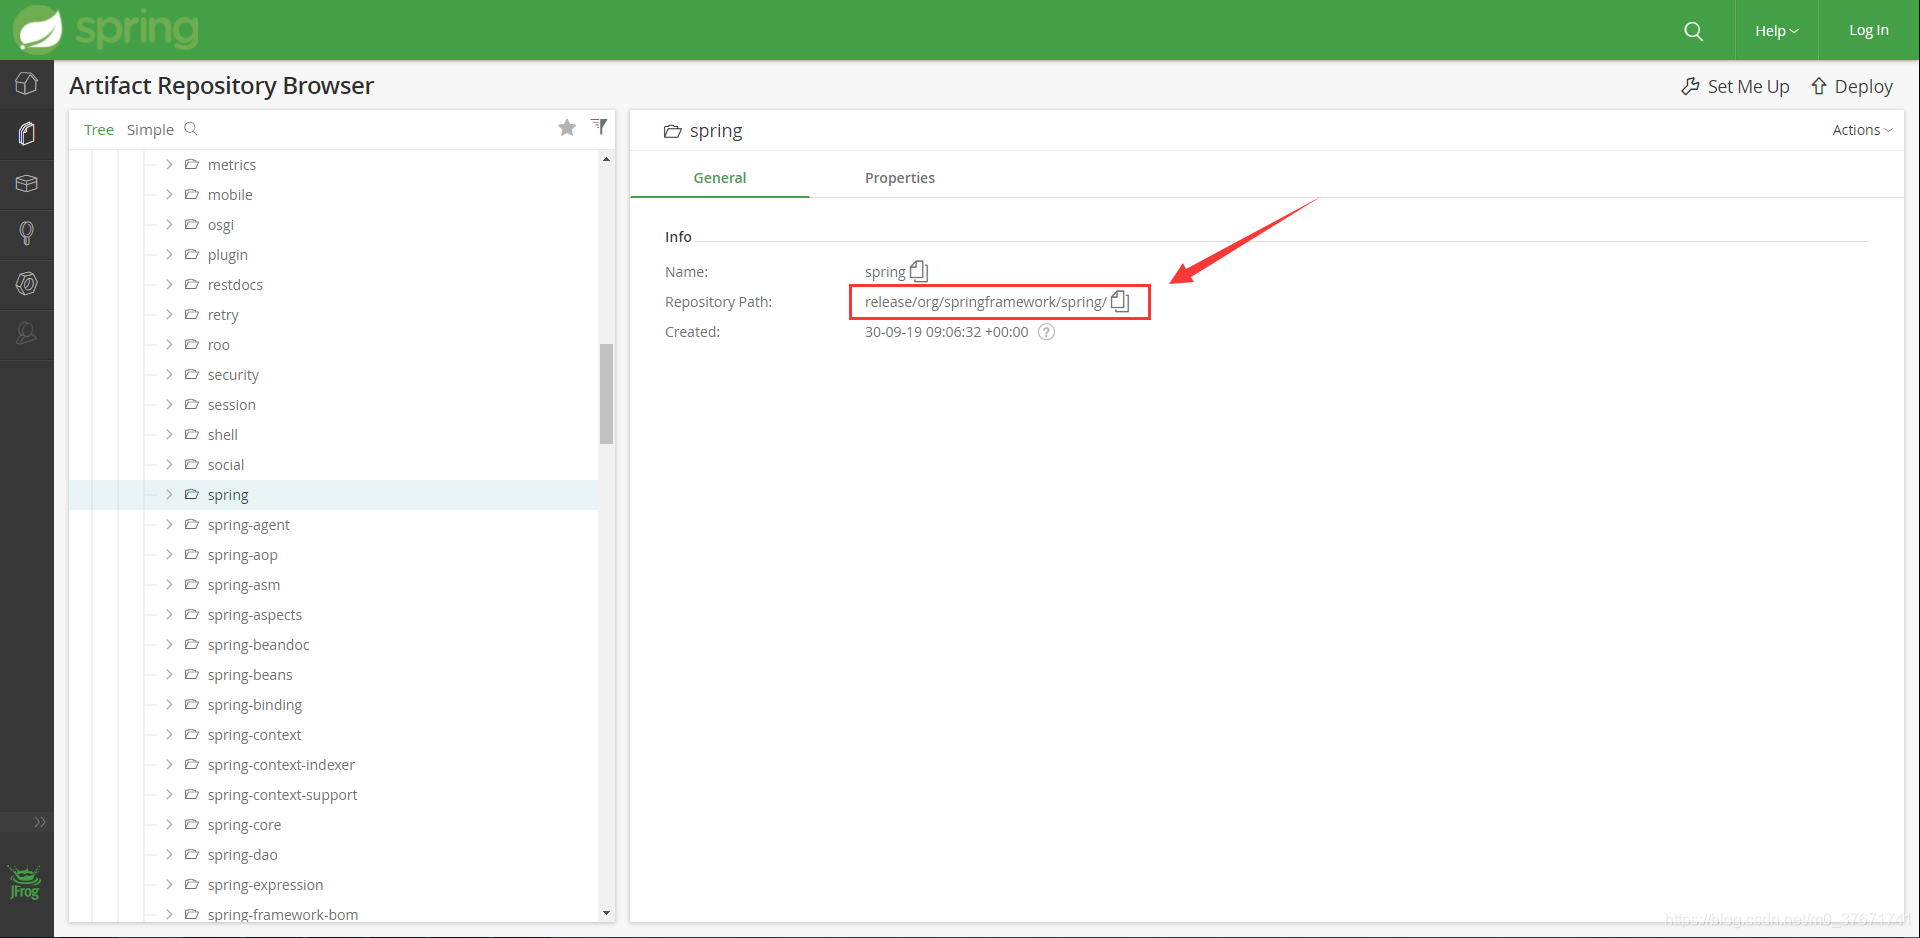Open the Packages box icon in the sidebar
The height and width of the screenshot is (938, 1920).
(x=27, y=184)
